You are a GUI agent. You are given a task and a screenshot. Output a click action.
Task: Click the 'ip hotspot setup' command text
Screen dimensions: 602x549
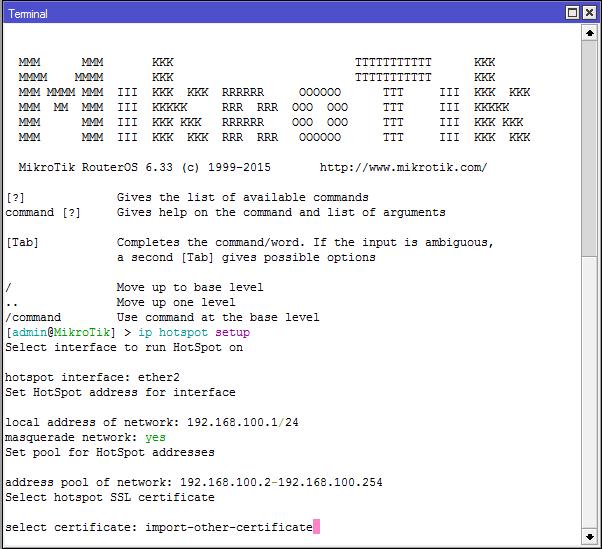194,332
